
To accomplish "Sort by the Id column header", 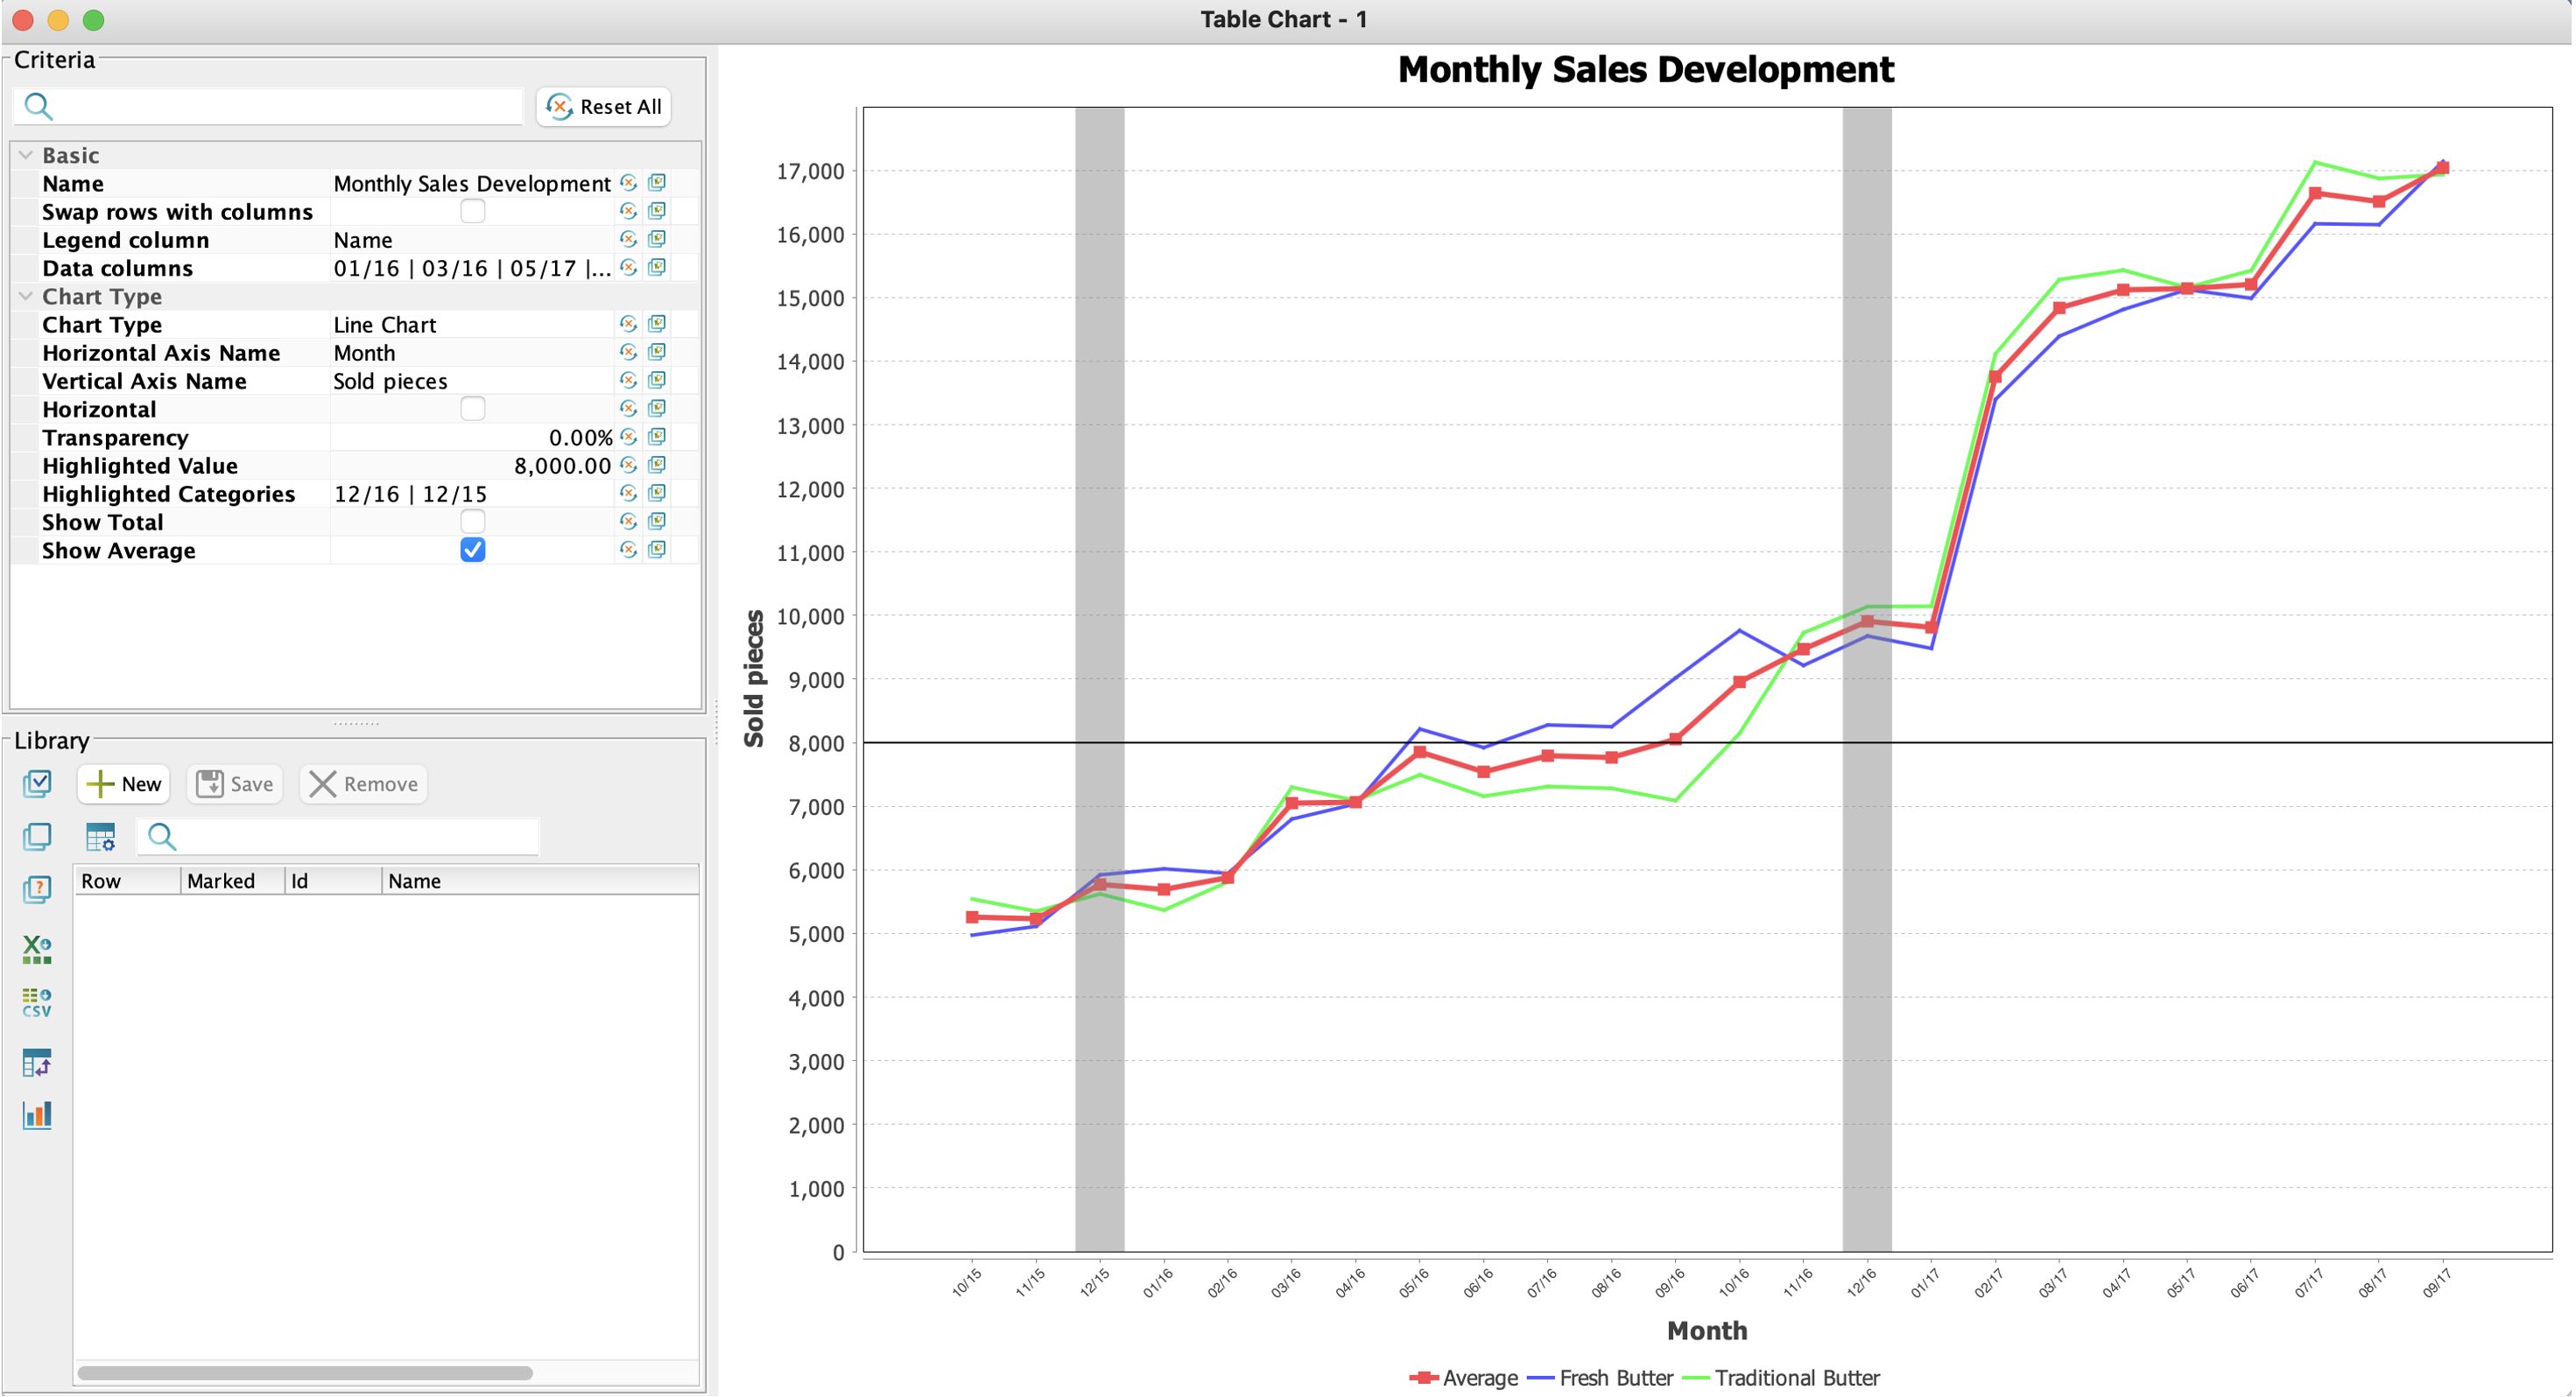I will pos(333,880).
